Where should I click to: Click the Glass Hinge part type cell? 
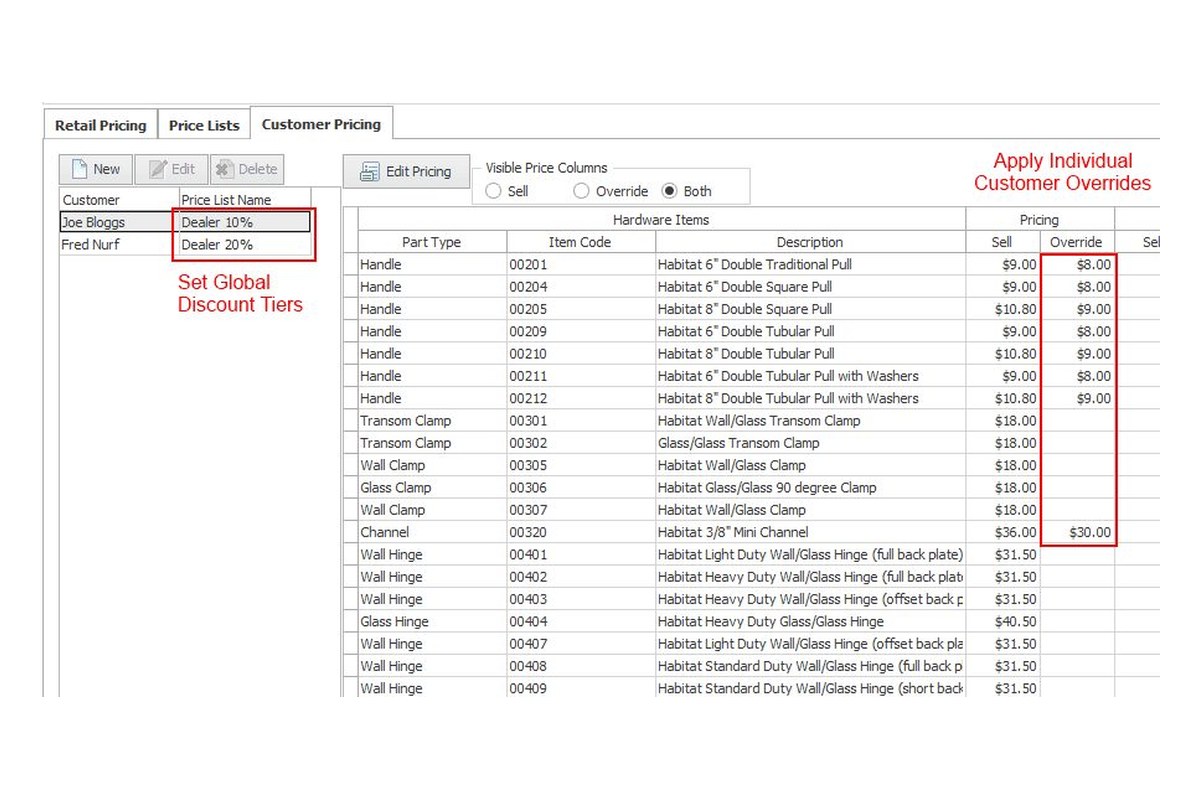(432, 621)
